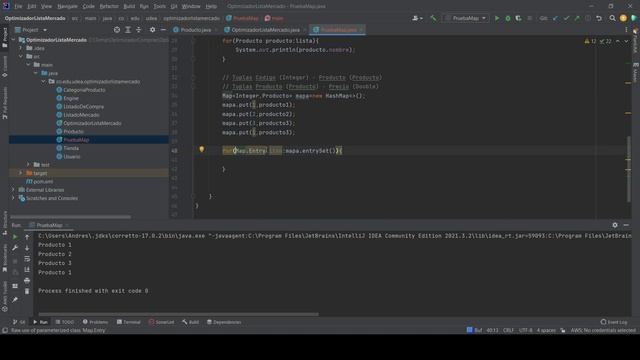Run PruebaMap with the green play icon
The height and width of the screenshot is (360, 640).
(x=497, y=18)
